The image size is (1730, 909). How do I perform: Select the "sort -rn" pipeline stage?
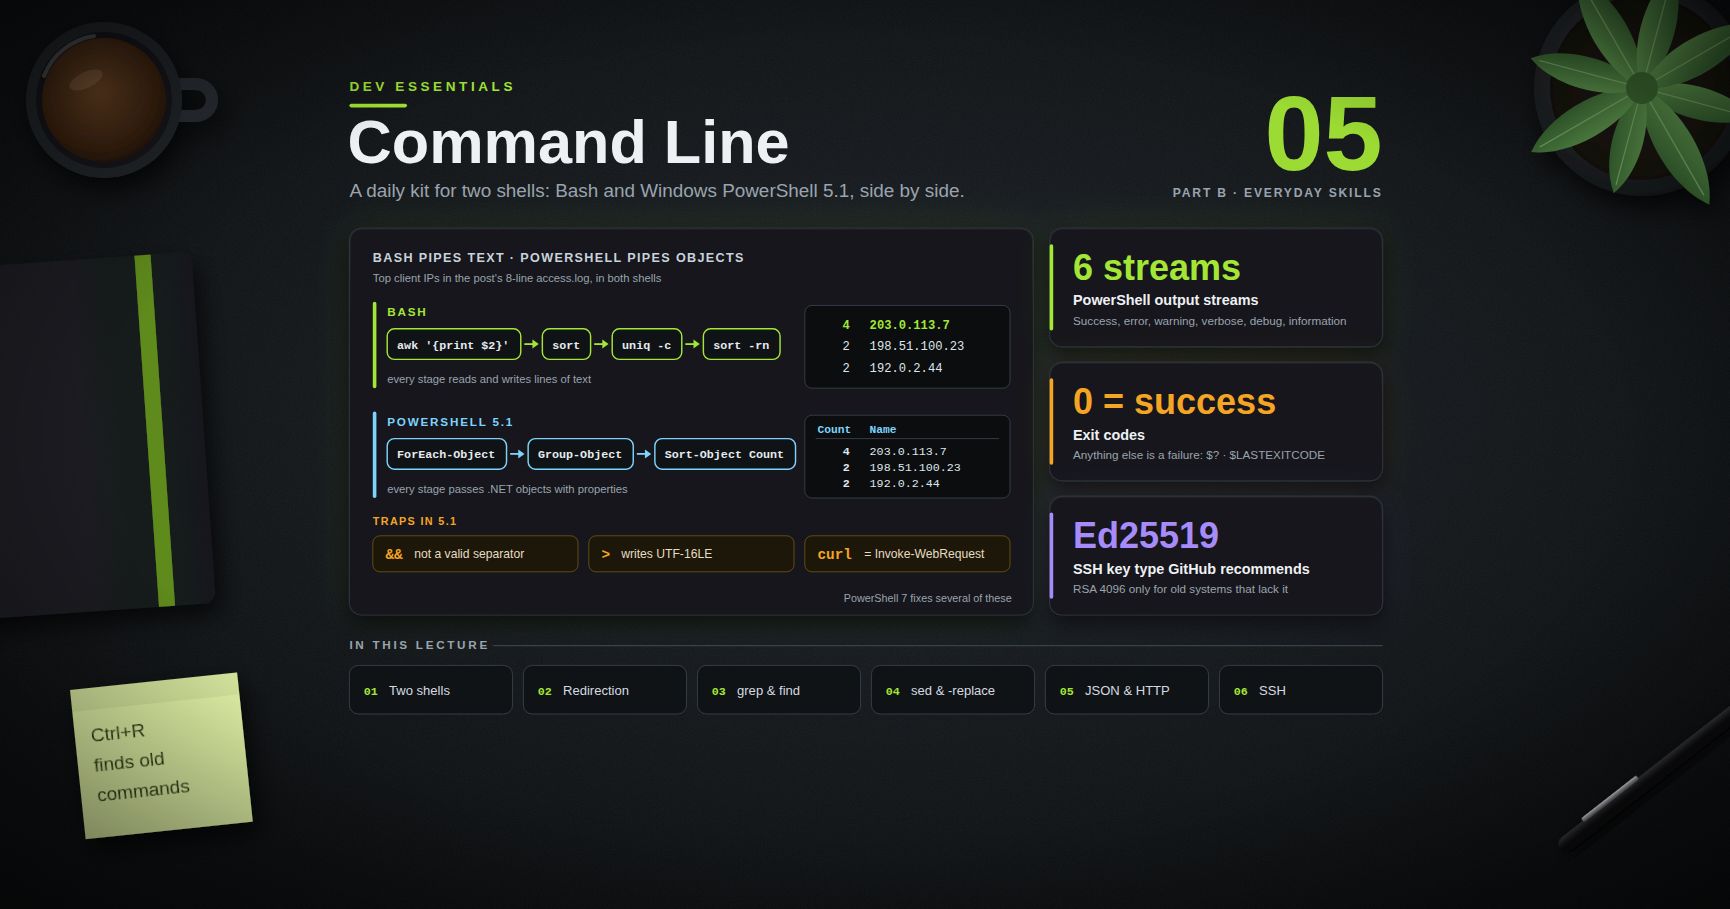[x=741, y=344]
